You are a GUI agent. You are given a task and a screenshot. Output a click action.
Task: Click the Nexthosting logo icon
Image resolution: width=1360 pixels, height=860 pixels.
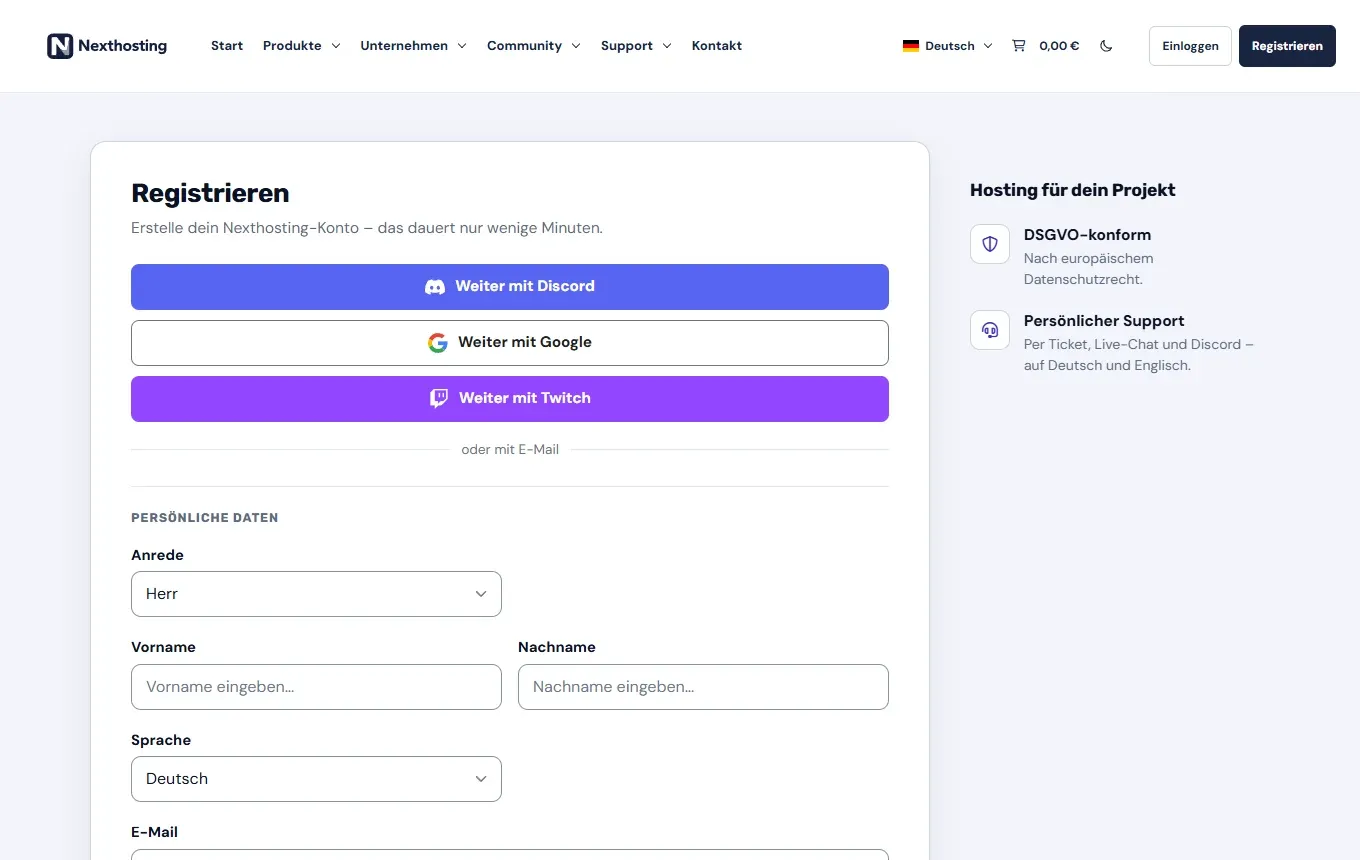[x=60, y=46]
